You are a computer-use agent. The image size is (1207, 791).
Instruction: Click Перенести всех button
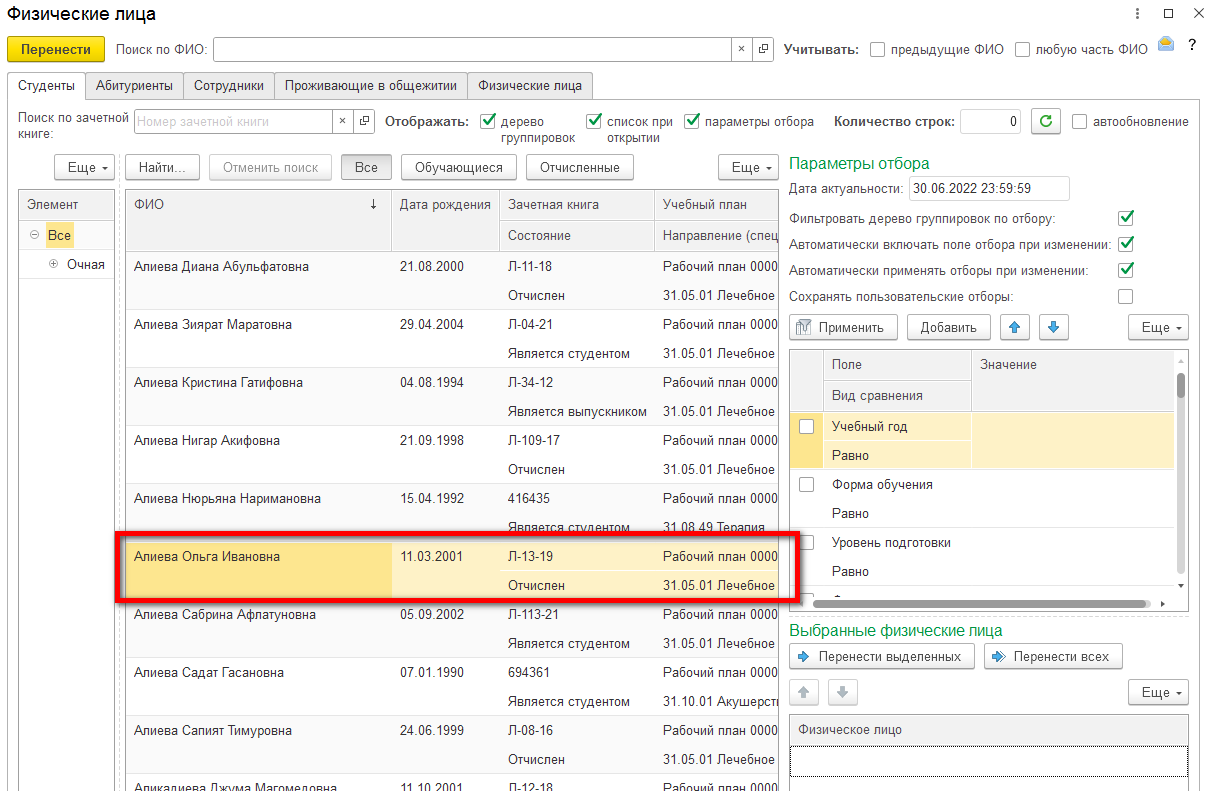pyautogui.click(x=1053, y=656)
